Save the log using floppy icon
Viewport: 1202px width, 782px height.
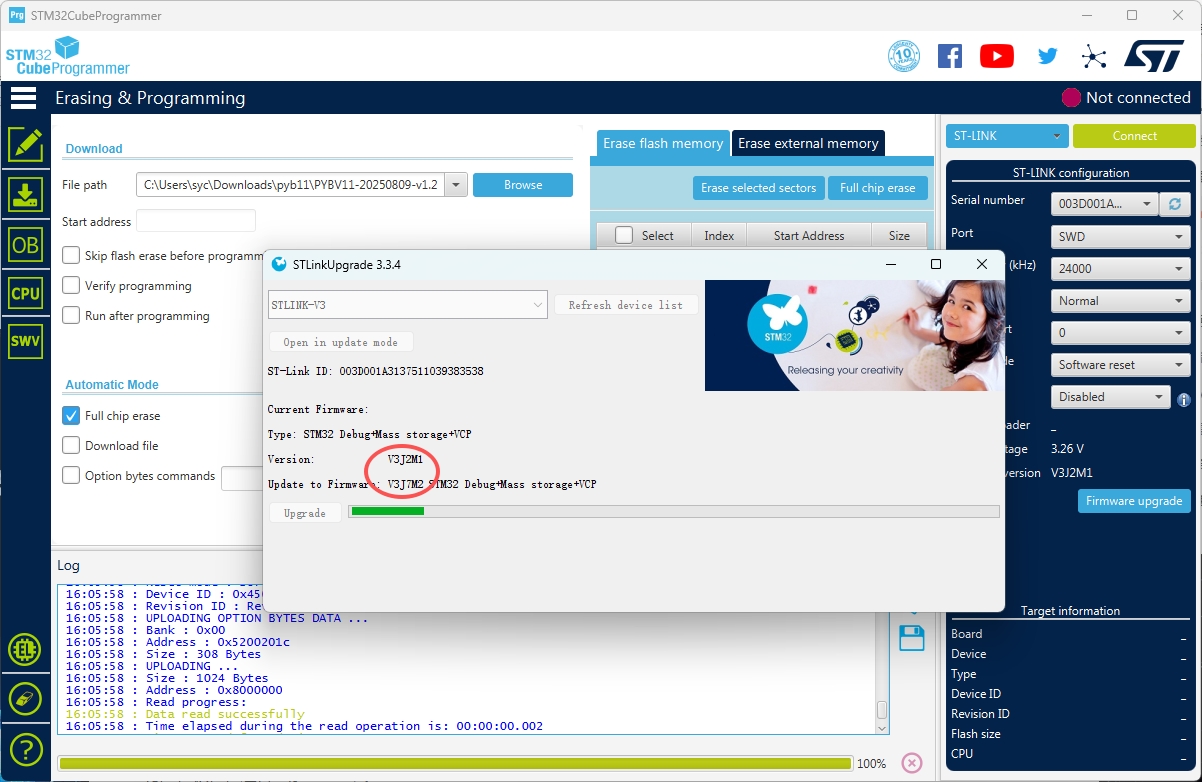coord(912,638)
